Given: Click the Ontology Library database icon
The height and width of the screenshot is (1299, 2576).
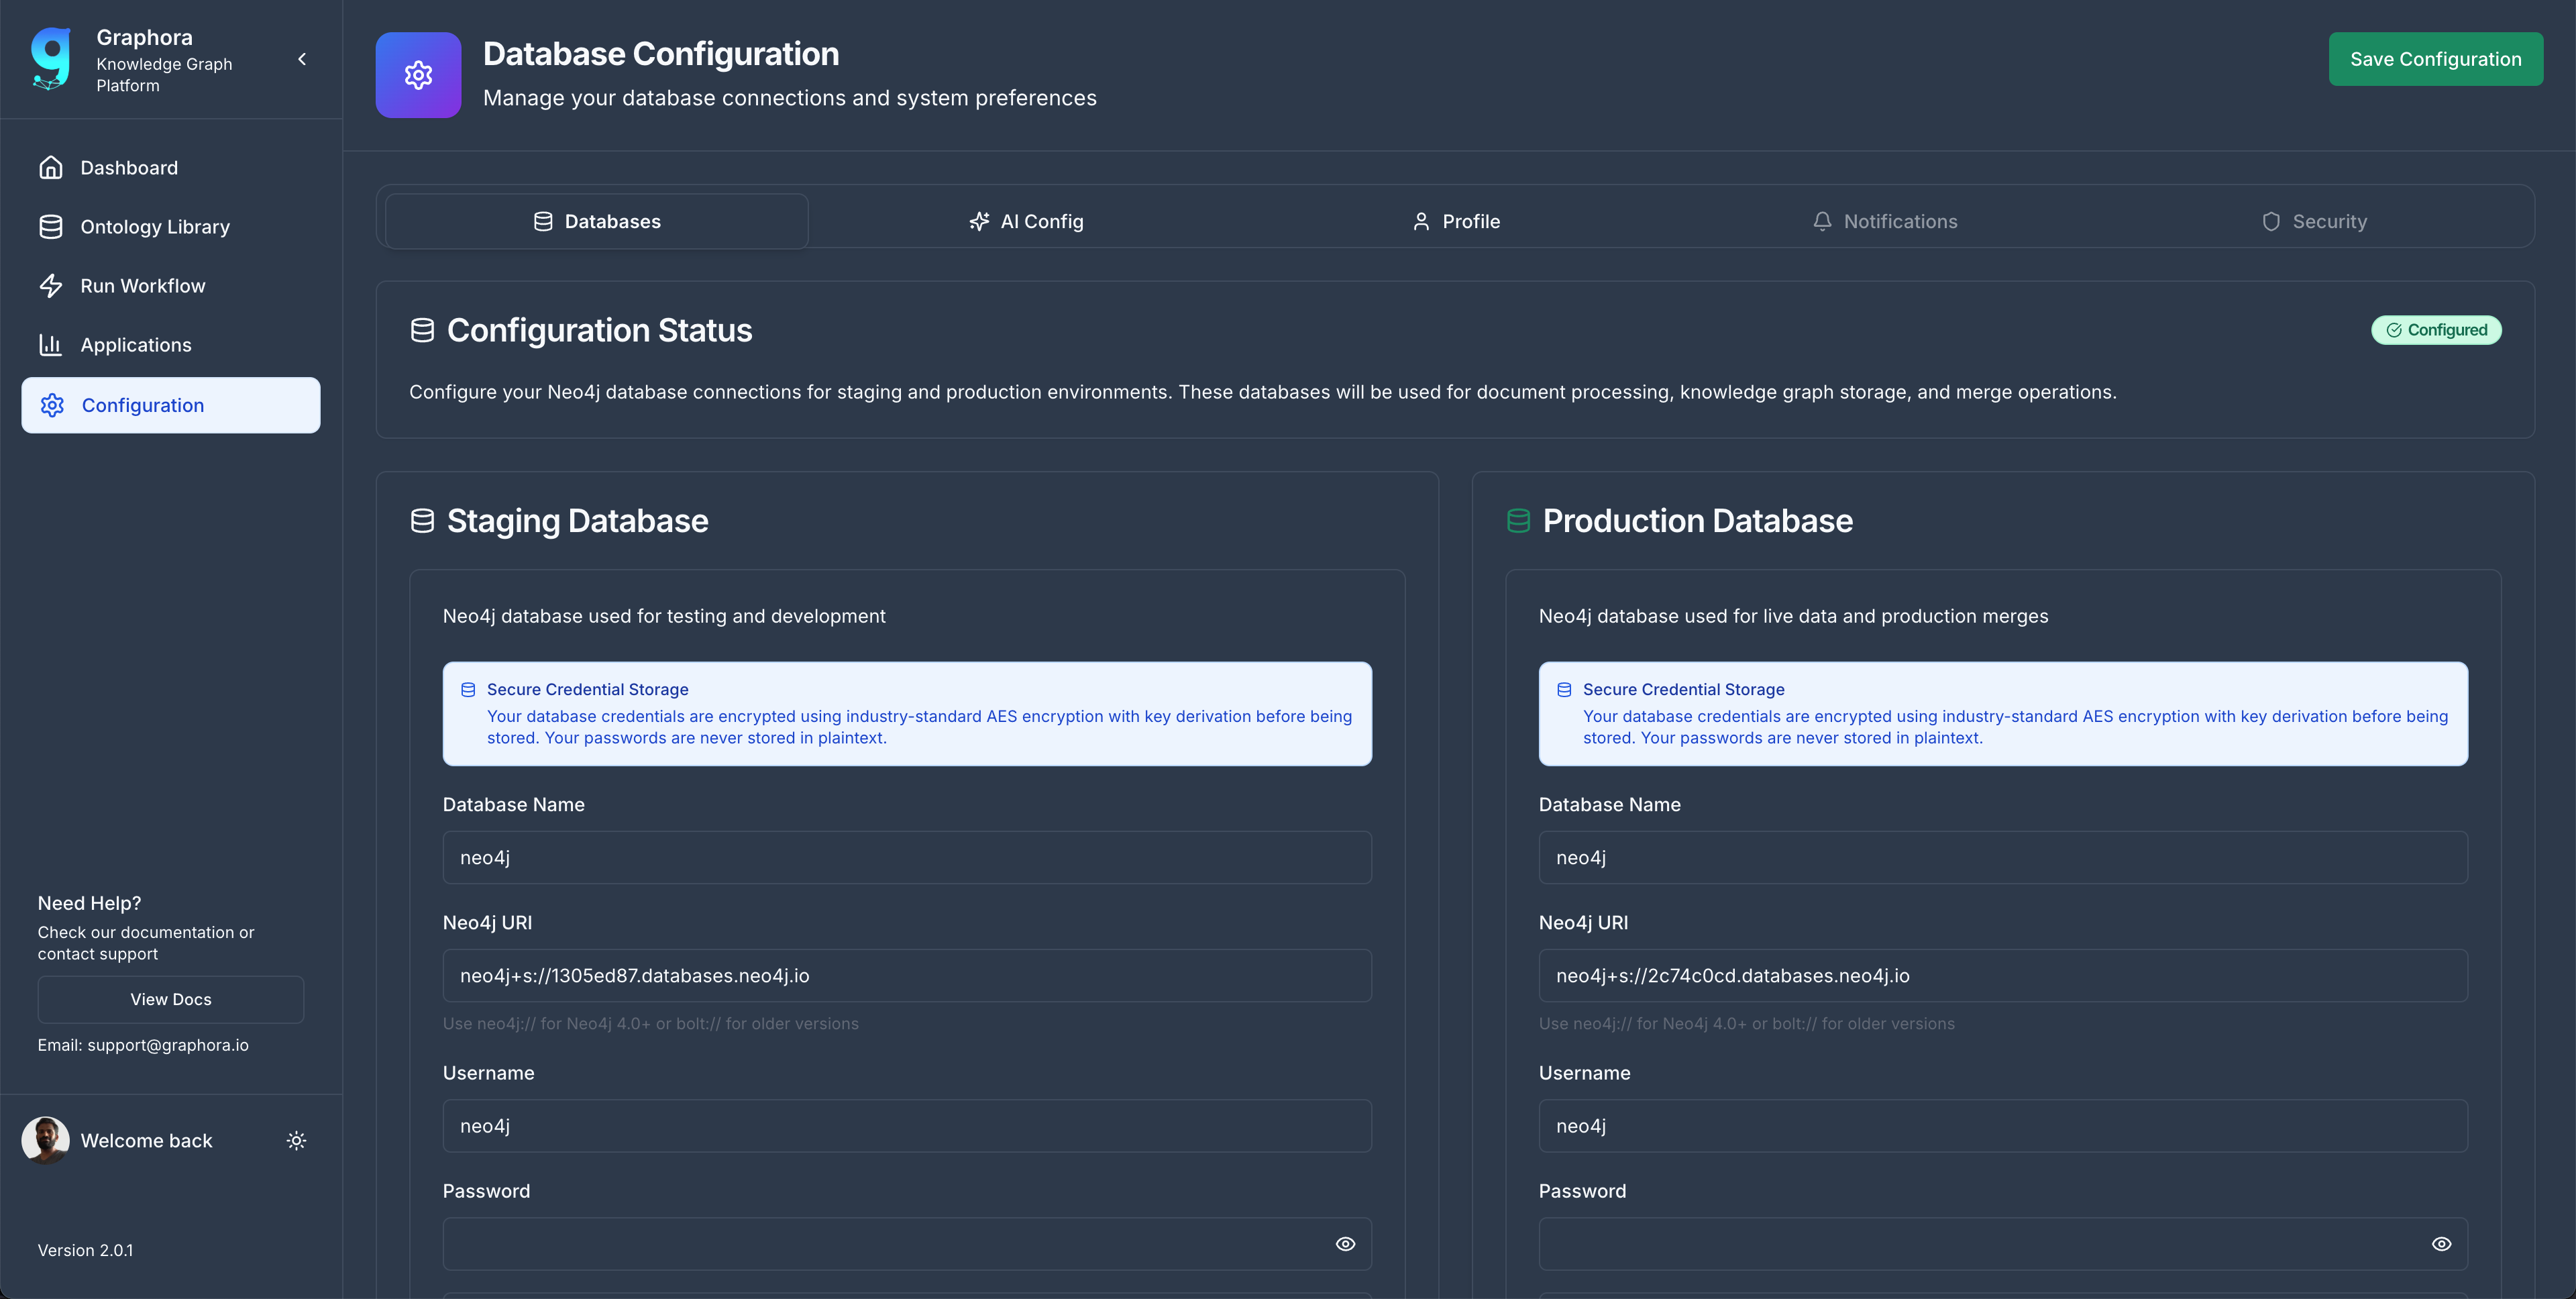Looking at the screenshot, I should point(51,227).
